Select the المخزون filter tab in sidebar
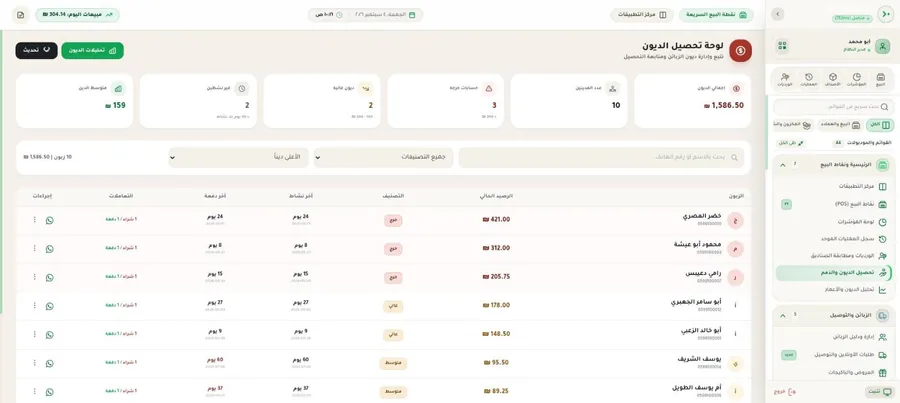This screenshot has height=403, width=900. tap(794, 125)
